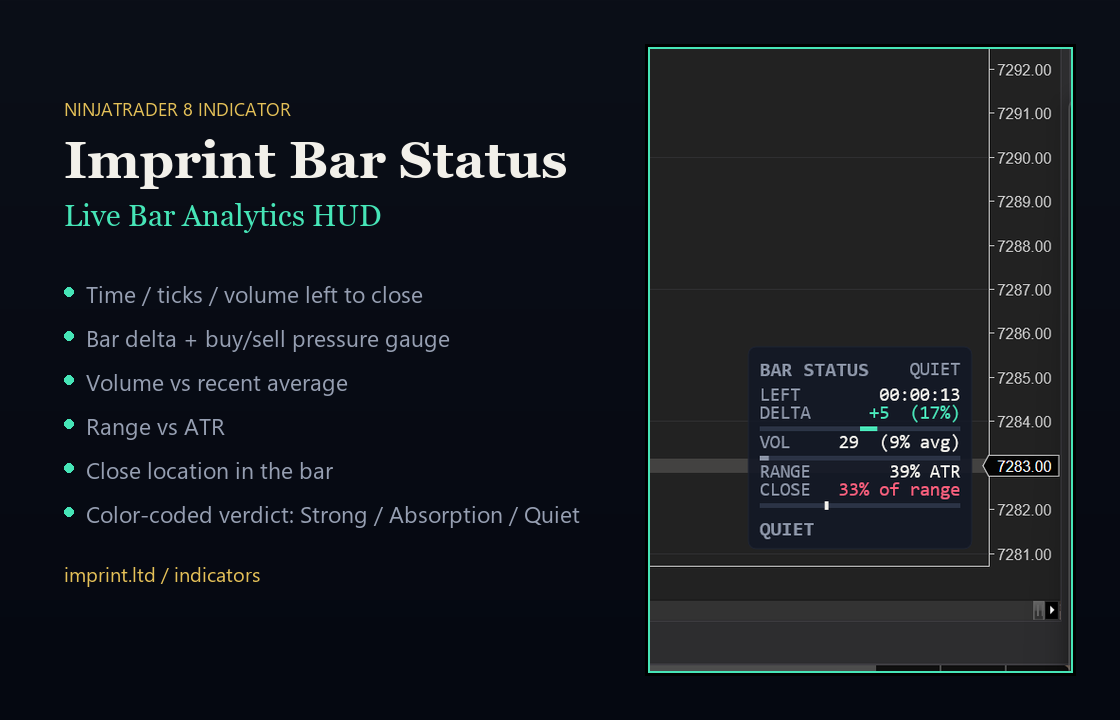Click QUIET label beside BAR STATUS header

click(934, 370)
